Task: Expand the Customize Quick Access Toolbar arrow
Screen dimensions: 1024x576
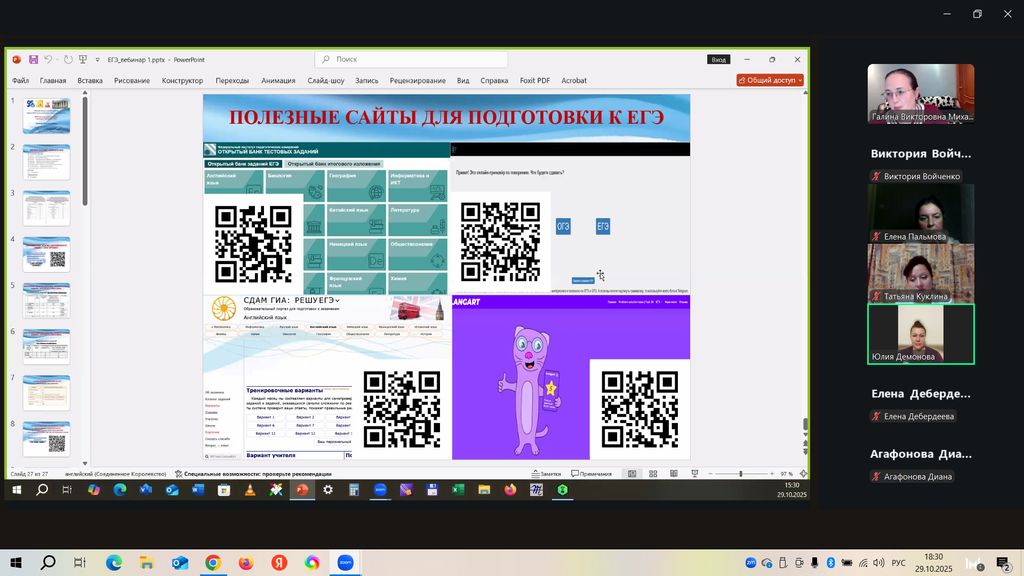Action: pos(97,60)
